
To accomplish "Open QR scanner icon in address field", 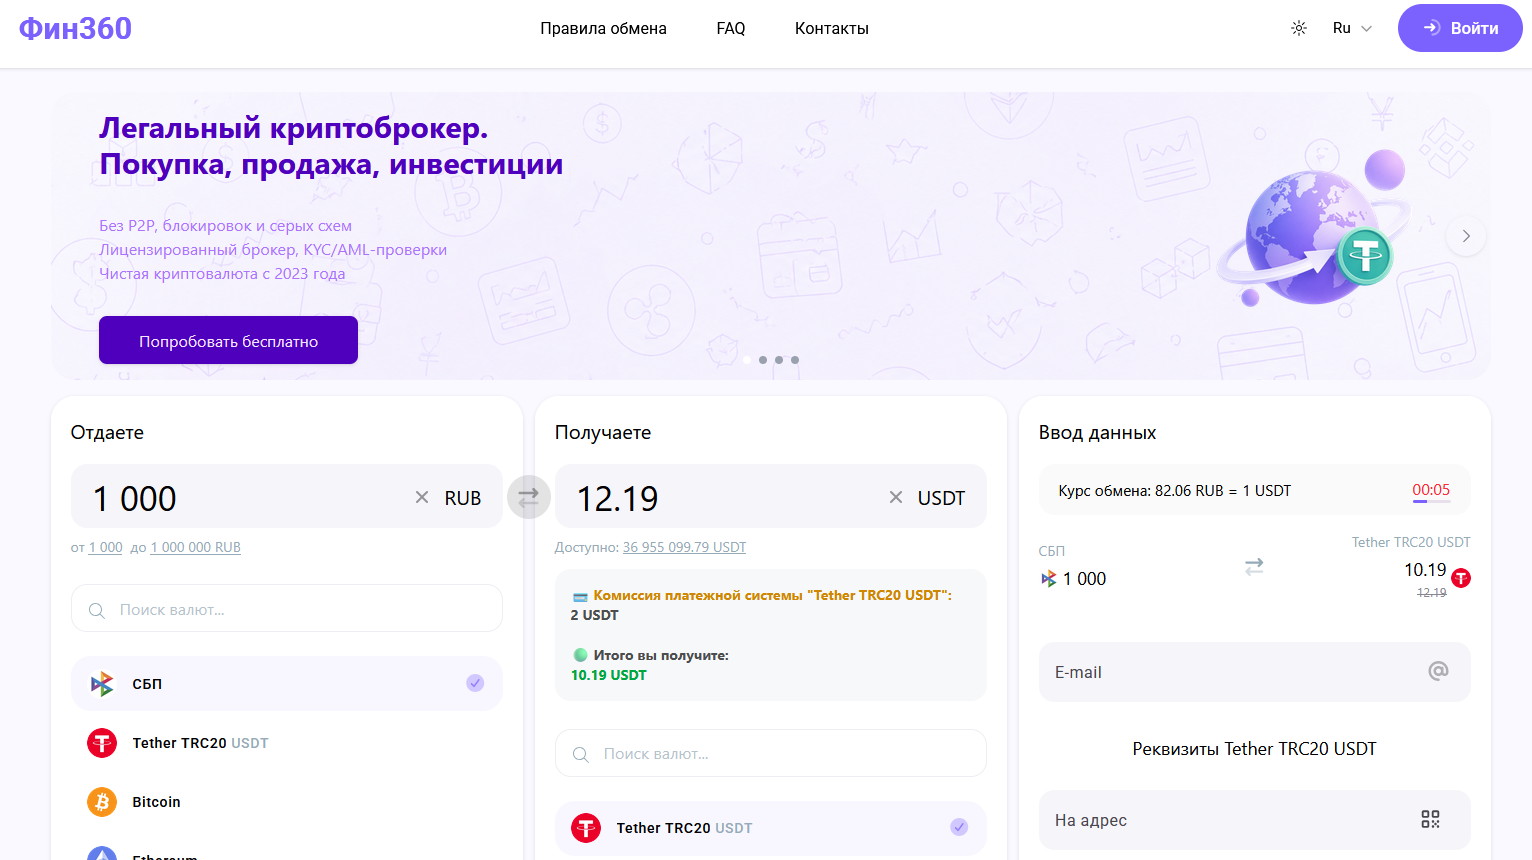I will tap(1431, 820).
